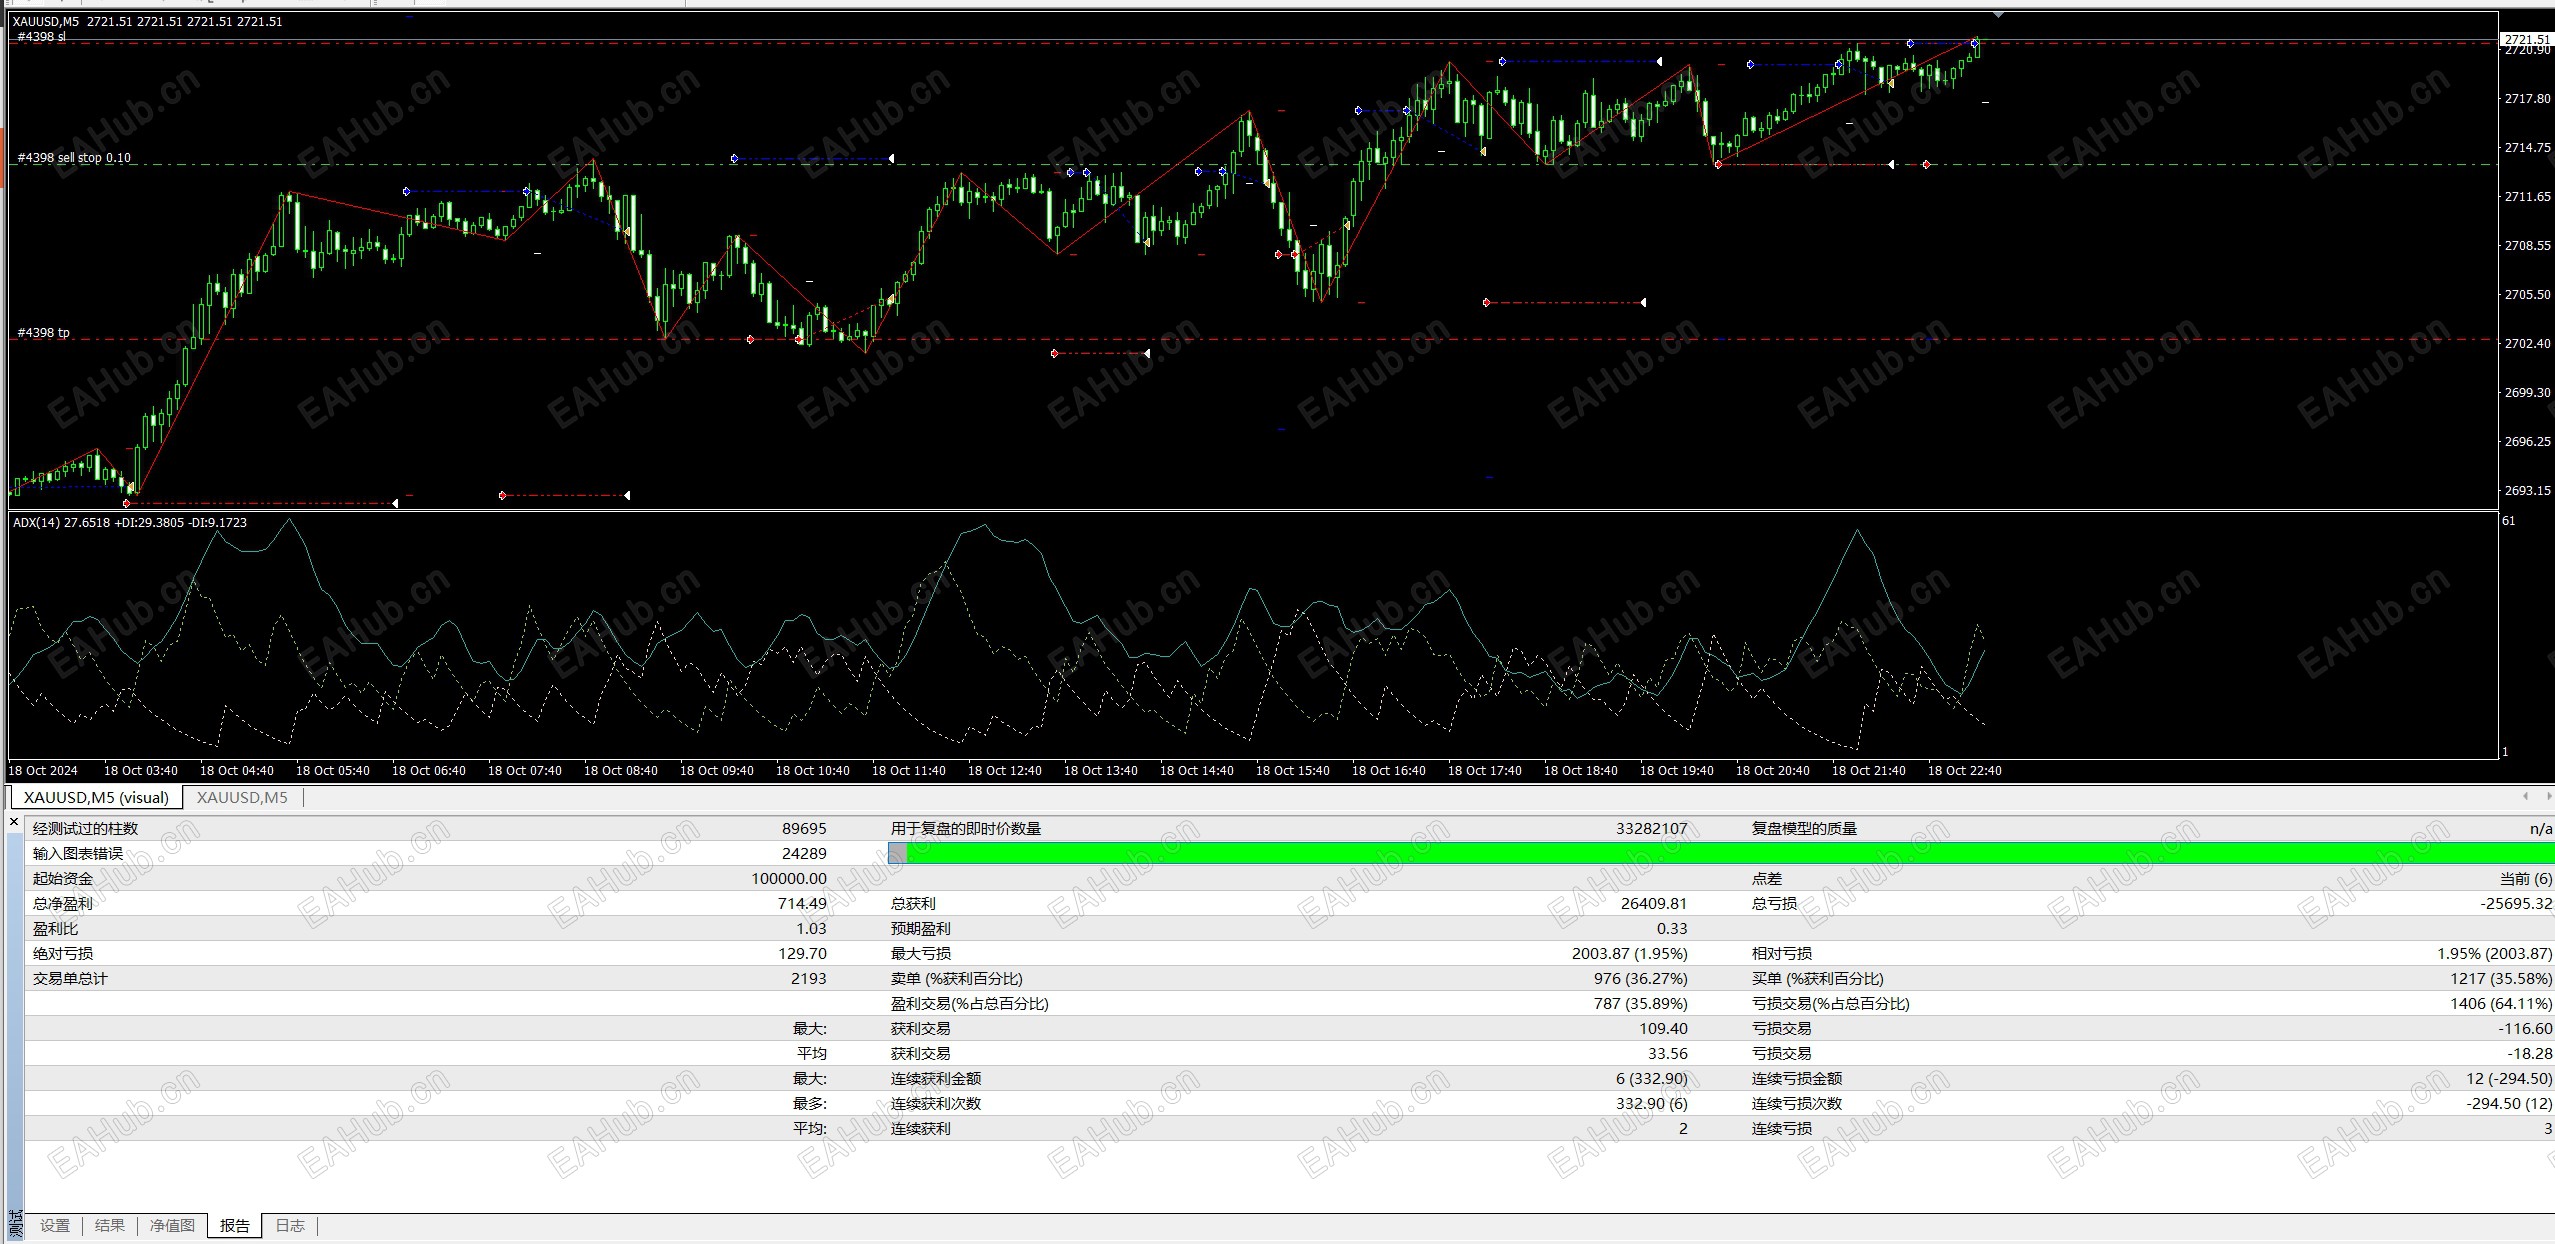2555x1244 pixels.
Task: Open the 日志 journal tab
Action: (290, 1225)
